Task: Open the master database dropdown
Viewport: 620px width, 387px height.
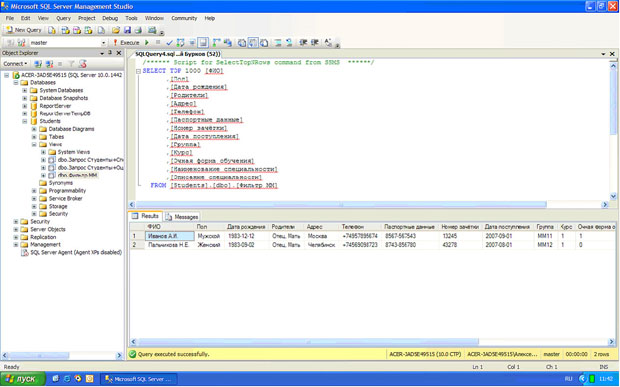Action: click(x=104, y=43)
